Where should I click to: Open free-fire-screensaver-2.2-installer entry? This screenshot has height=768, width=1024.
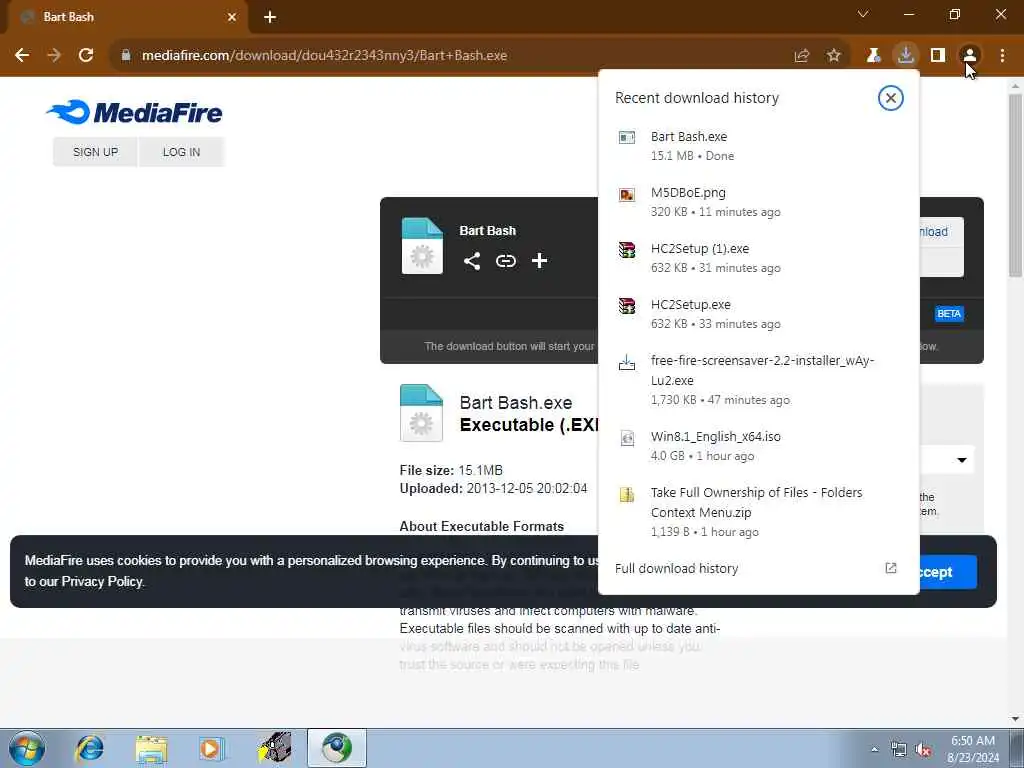click(x=759, y=380)
